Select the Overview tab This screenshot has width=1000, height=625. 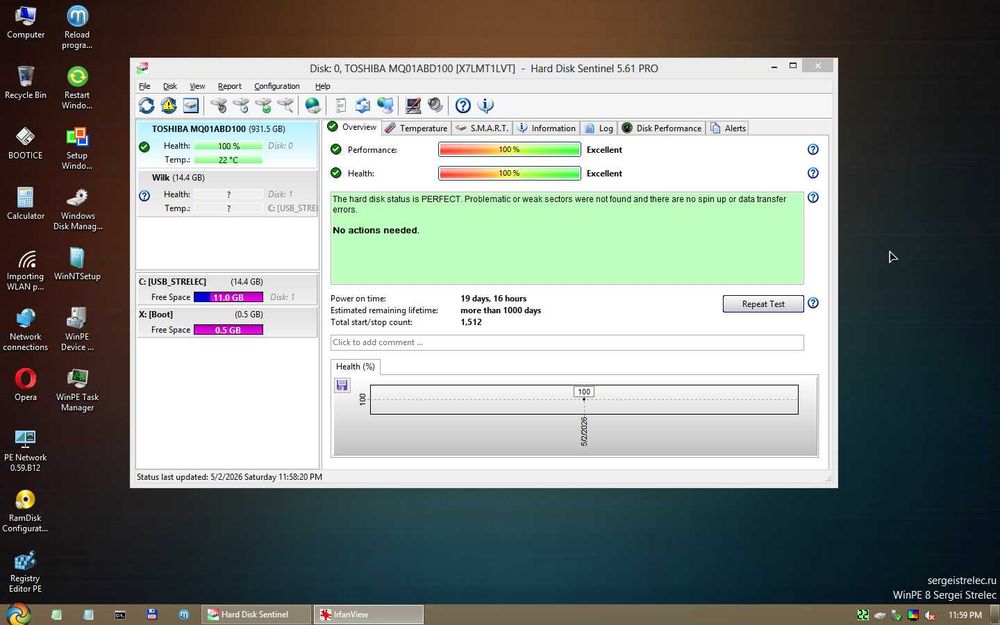click(x=351, y=127)
